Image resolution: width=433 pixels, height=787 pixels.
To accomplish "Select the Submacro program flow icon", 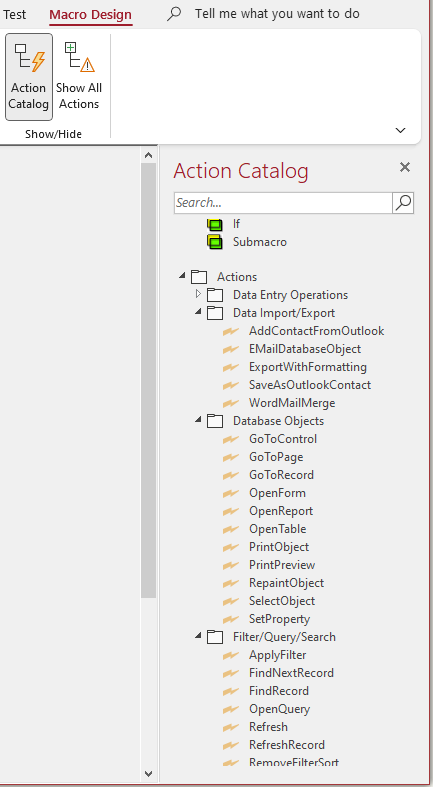I will [215, 242].
